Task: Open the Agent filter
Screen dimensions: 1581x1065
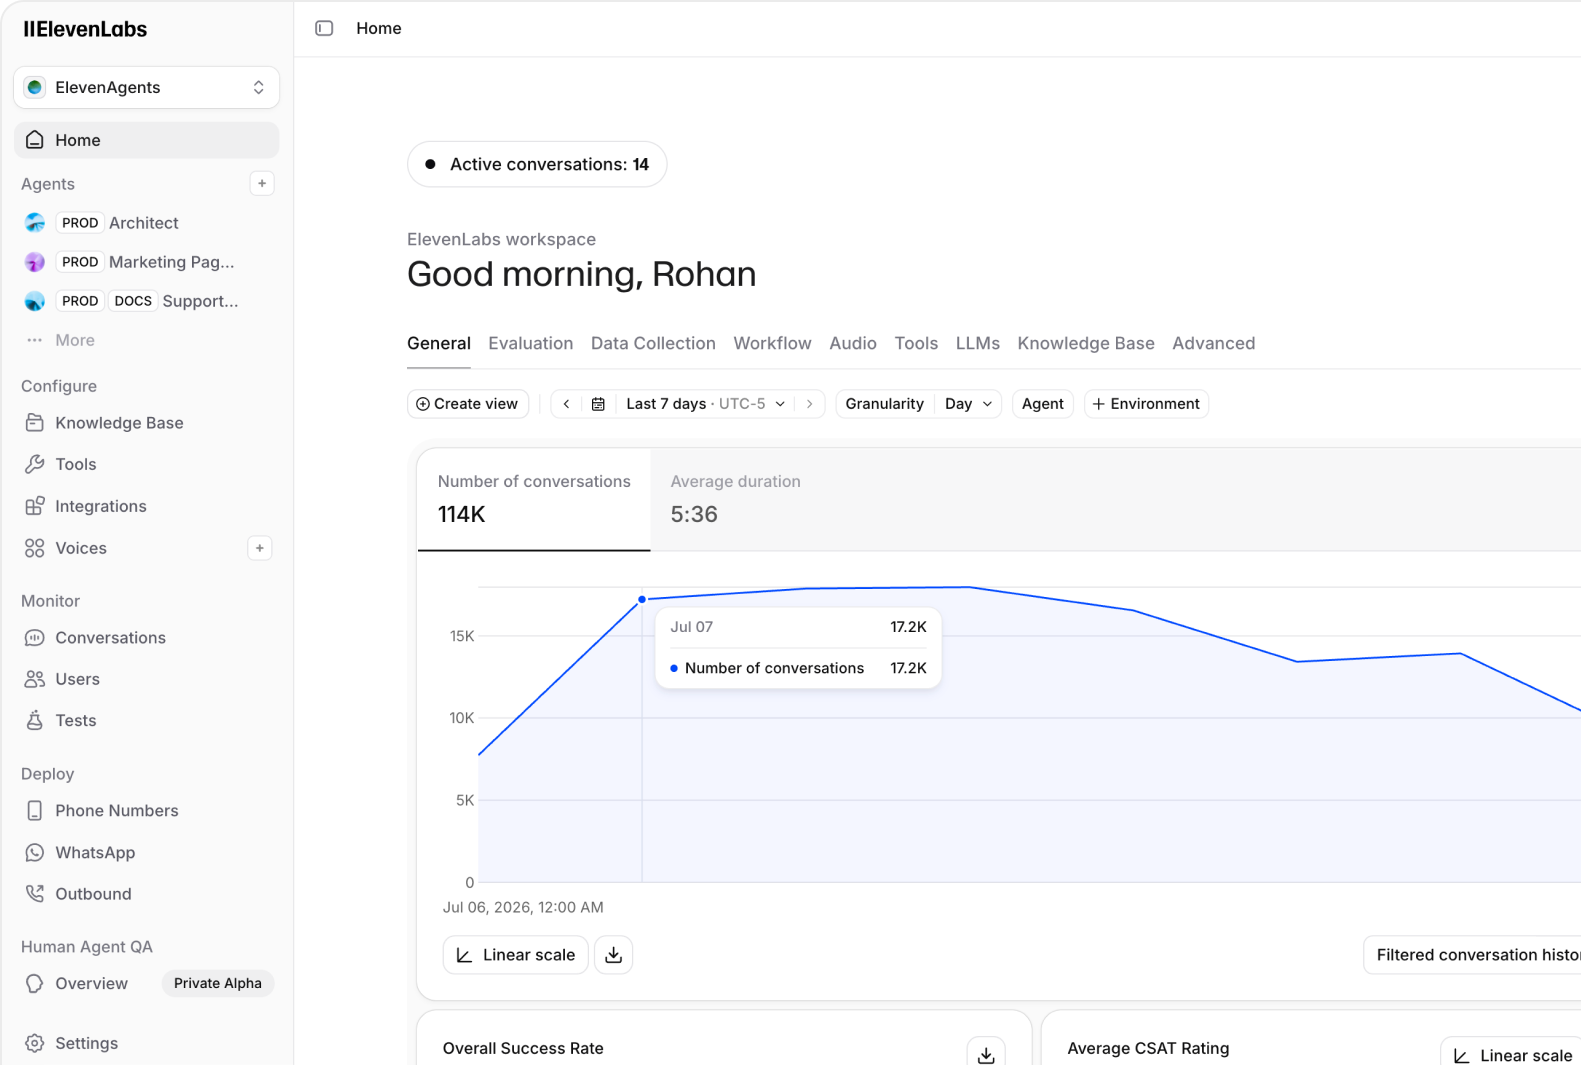Action: click(1043, 404)
